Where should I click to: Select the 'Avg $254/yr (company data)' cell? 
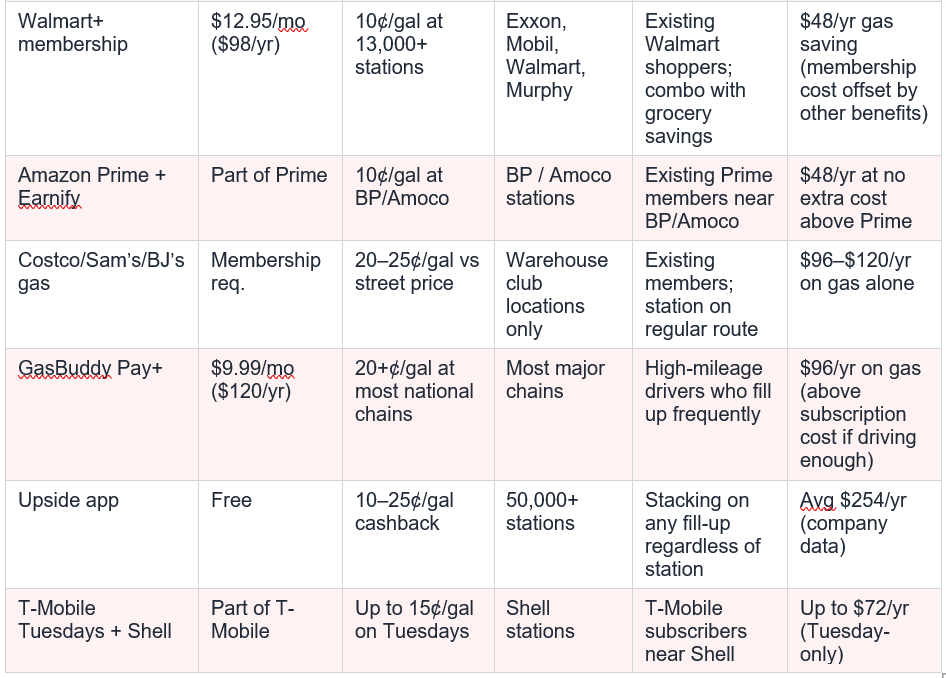864,534
